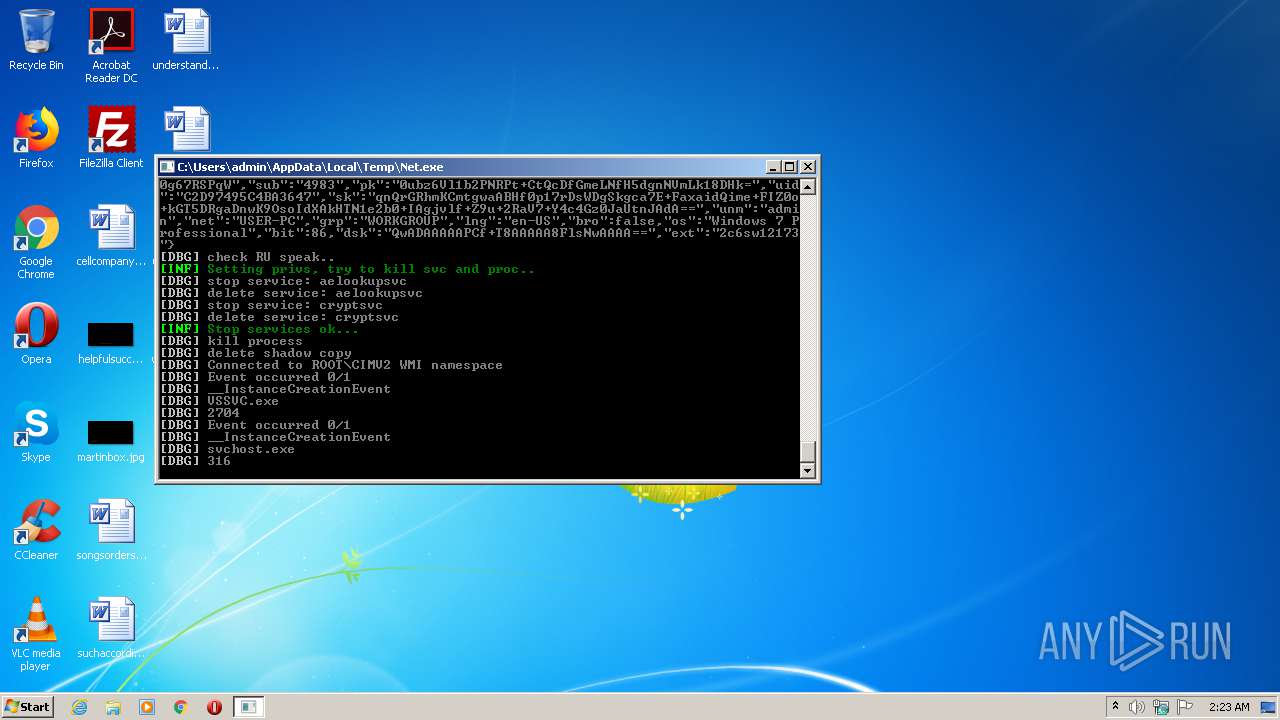Click the console scrollbar down arrow
The height and width of the screenshot is (720, 1280).
(x=808, y=471)
